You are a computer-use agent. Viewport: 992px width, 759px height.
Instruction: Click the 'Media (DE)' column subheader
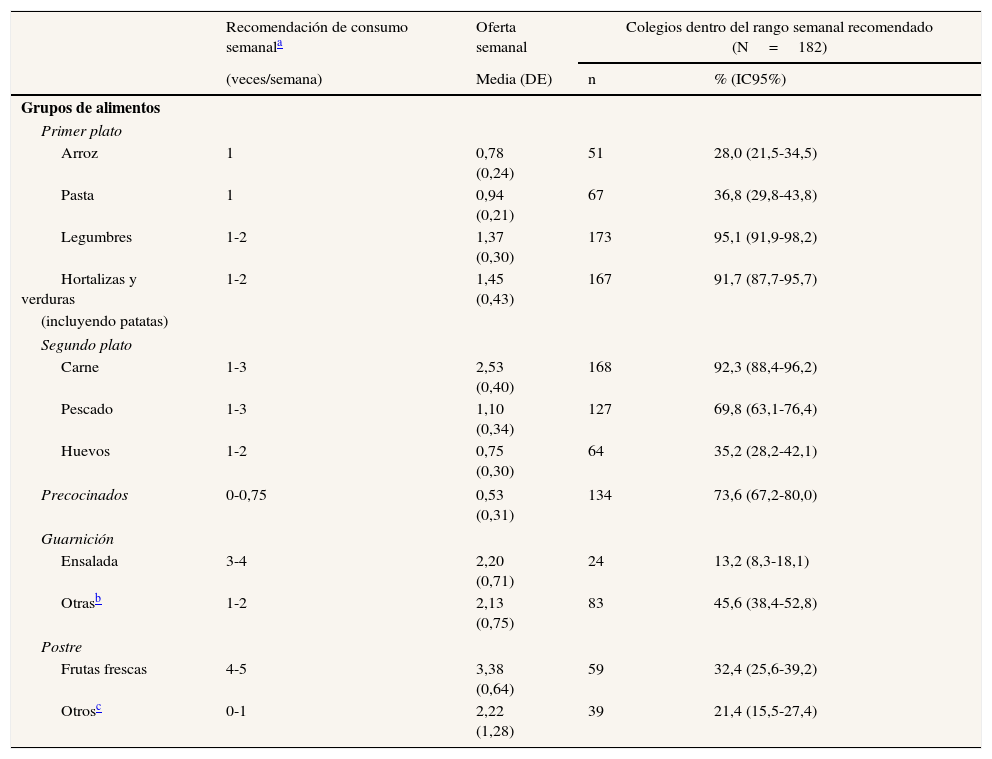click(x=513, y=79)
